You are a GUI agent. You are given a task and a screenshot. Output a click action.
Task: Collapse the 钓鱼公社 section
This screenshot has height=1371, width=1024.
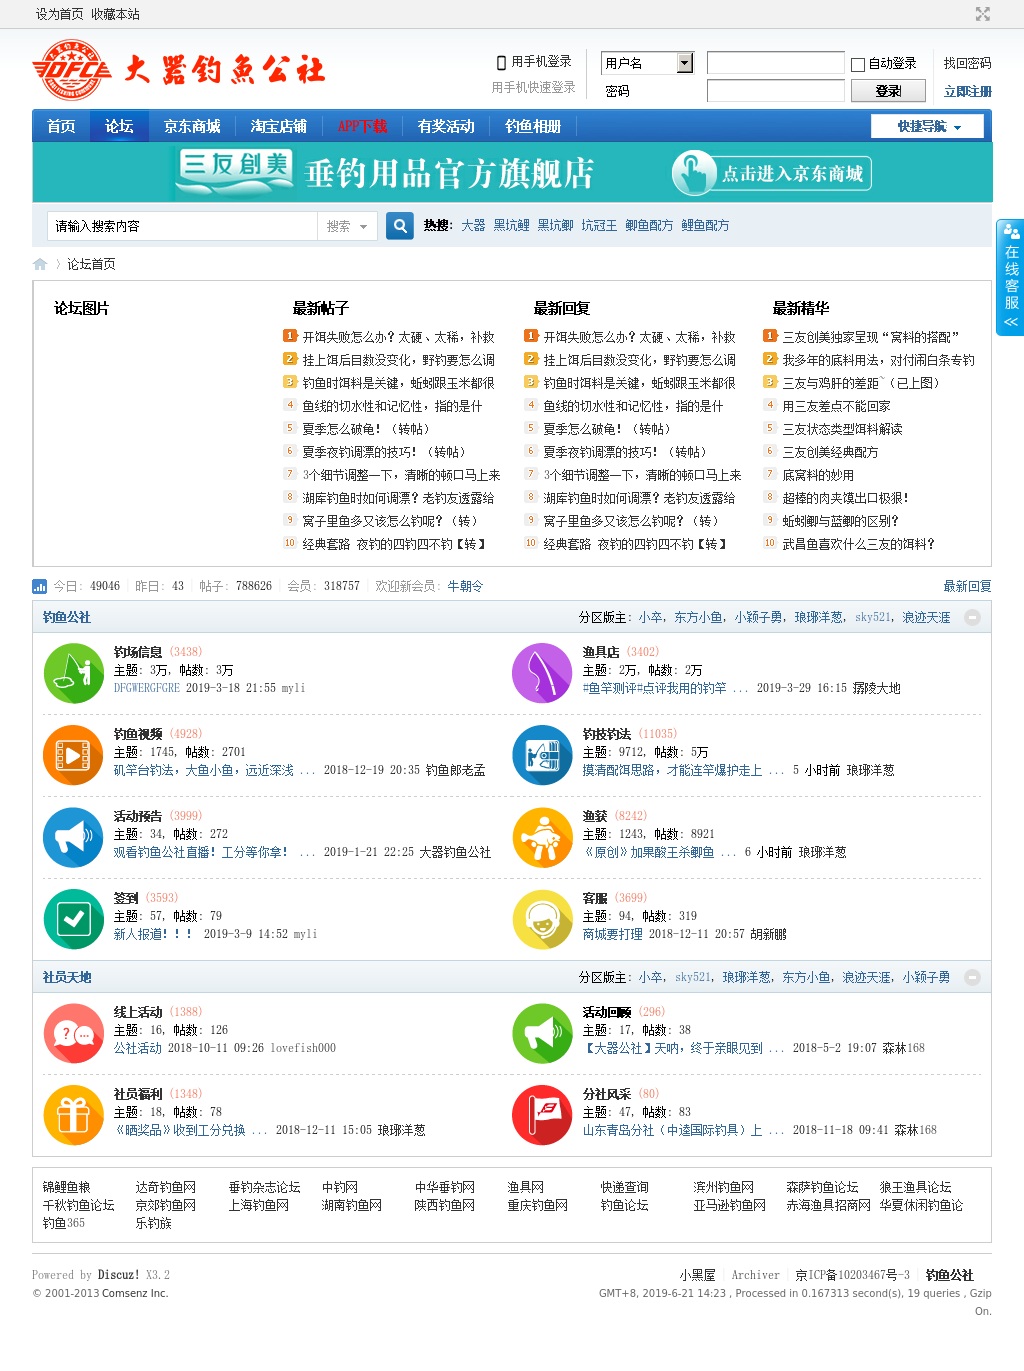972,618
